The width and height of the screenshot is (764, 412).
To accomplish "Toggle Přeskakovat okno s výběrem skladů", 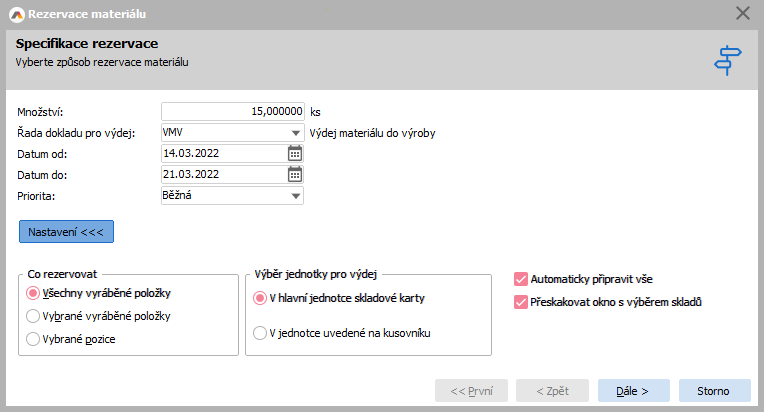I will point(520,302).
